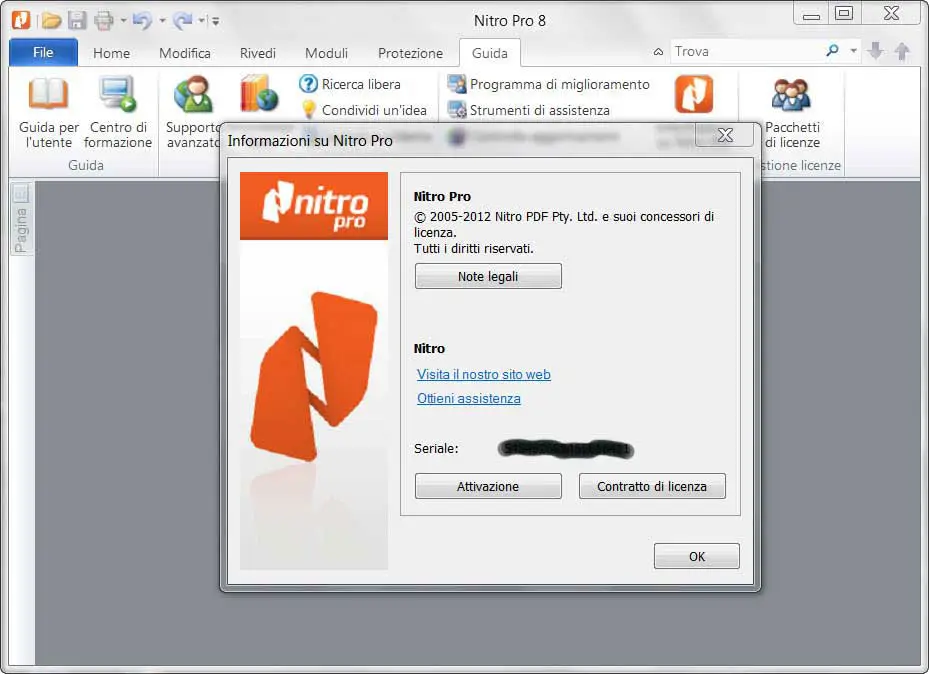The width and height of the screenshot is (929, 674).
Task: Save the document with the floppy disk icon
Action: click(77, 21)
